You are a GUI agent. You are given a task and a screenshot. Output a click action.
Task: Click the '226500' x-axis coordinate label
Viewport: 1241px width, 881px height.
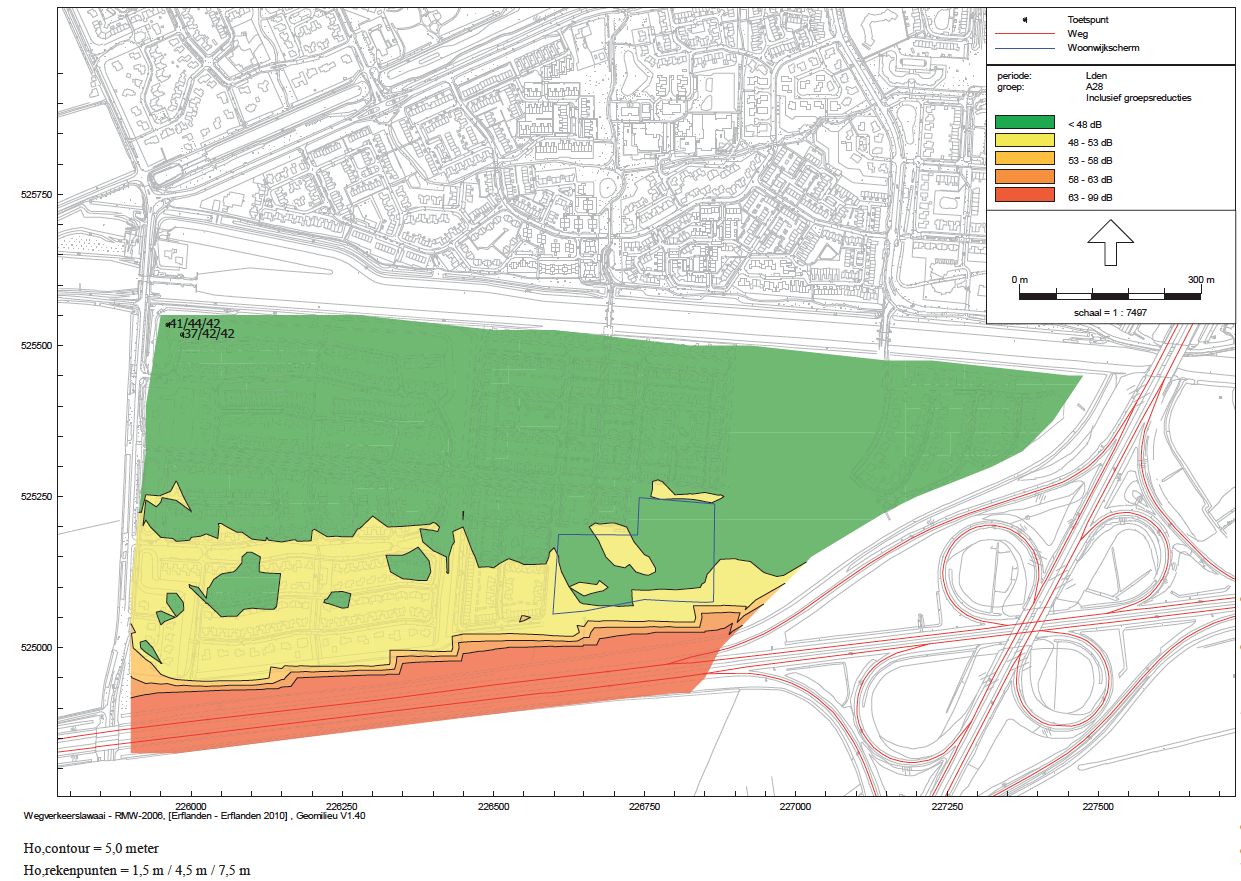tap(493, 805)
